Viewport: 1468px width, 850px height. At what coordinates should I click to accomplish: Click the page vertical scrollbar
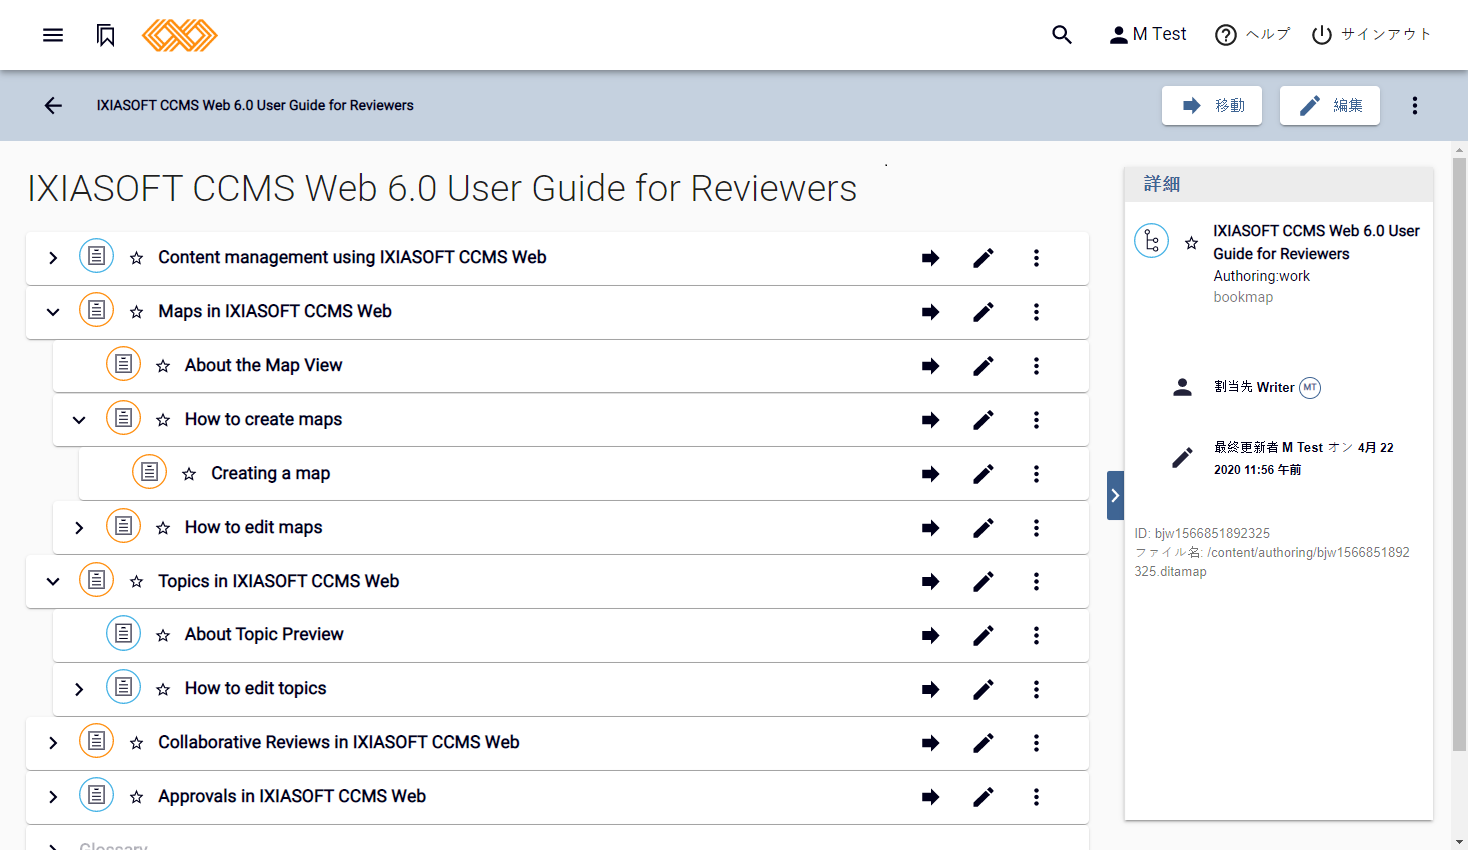pos(1460,455)
